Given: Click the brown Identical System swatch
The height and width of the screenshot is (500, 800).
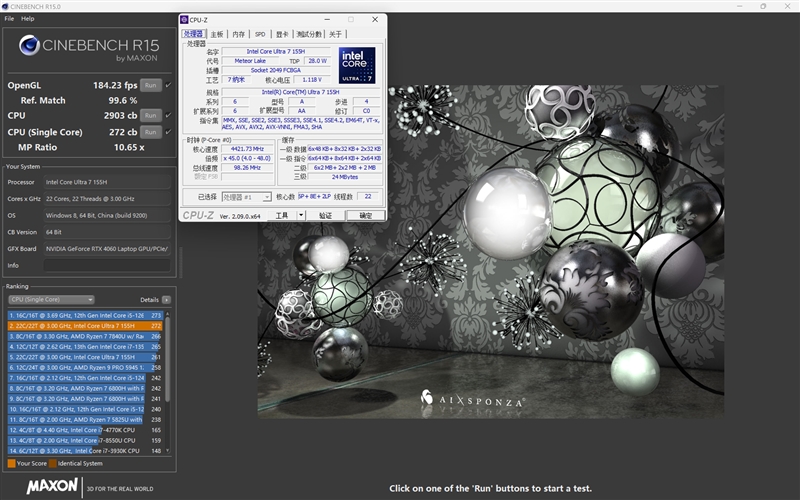Looking at the screenshot, I should tap(53, 463).
